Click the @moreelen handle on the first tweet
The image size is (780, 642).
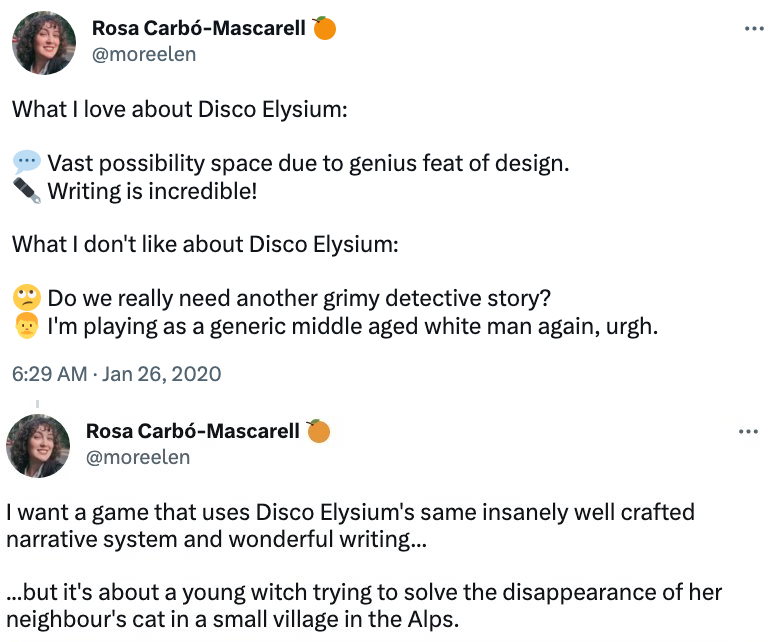tap(144, 54)
